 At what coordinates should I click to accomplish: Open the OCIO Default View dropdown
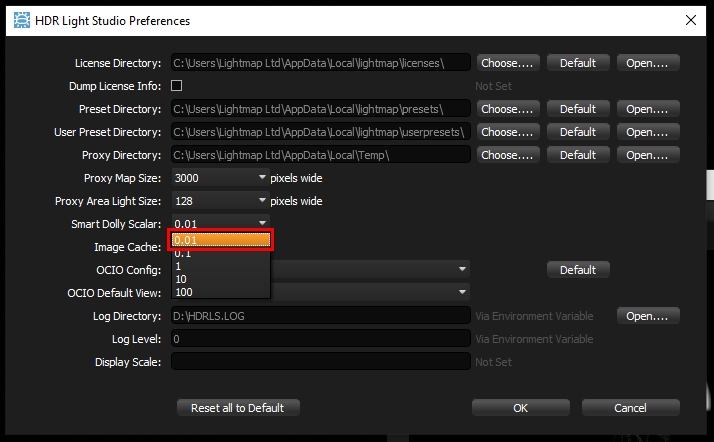(x=369, y=292)
